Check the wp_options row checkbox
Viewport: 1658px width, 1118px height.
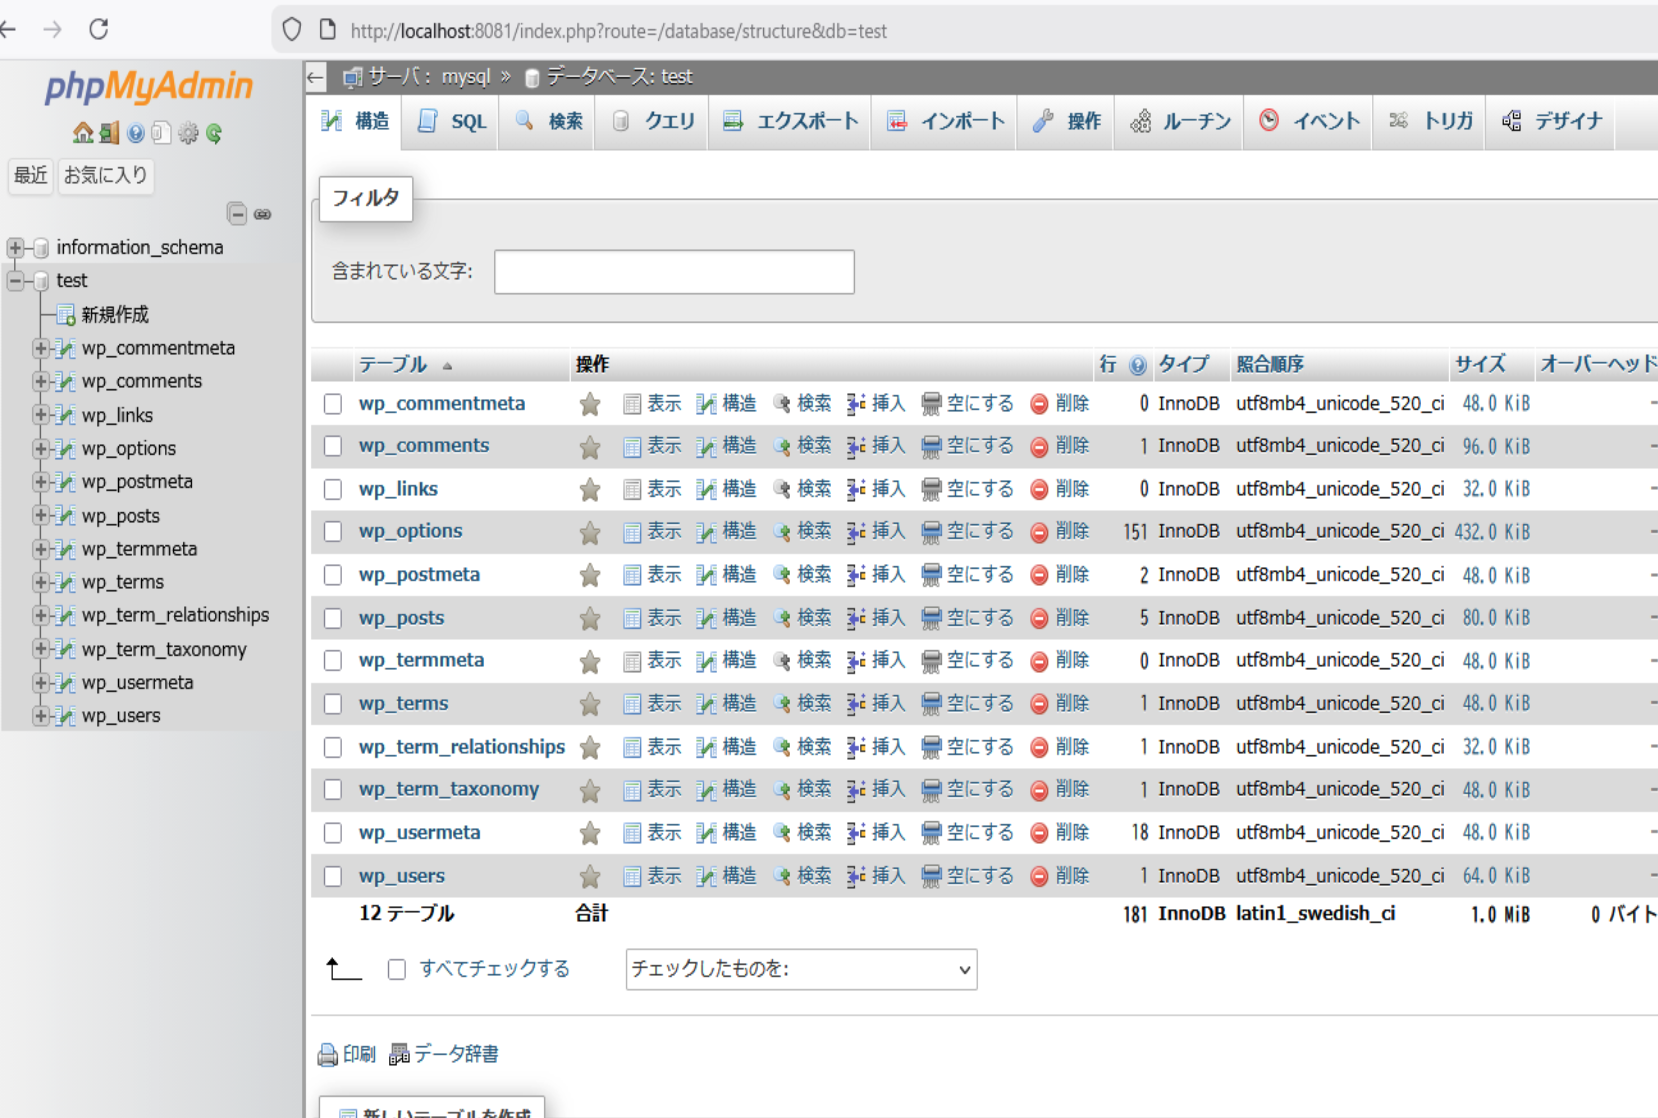(x=333, y=531)
